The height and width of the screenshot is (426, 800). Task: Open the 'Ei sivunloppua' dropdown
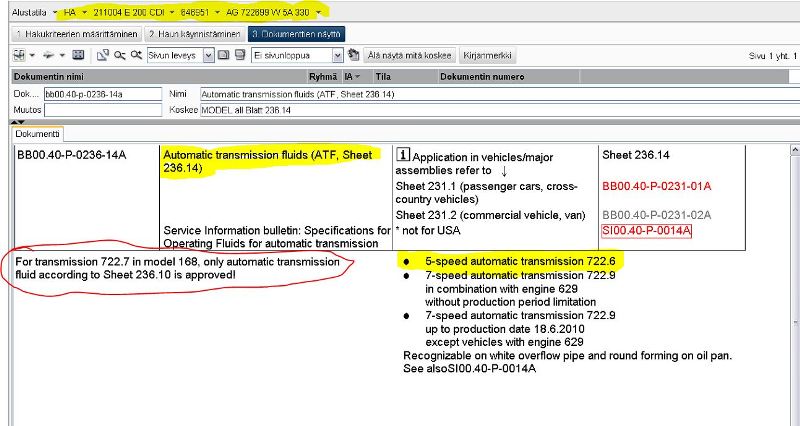point(338,55)
